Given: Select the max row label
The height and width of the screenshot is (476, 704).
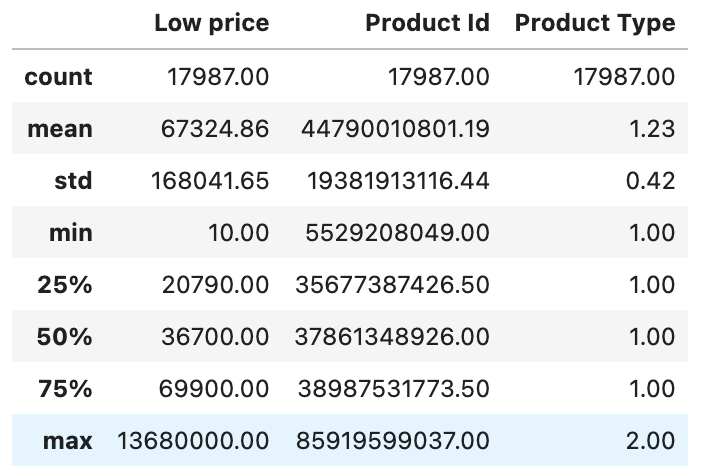Looking at the screenshot, I should tap(68, 441).
